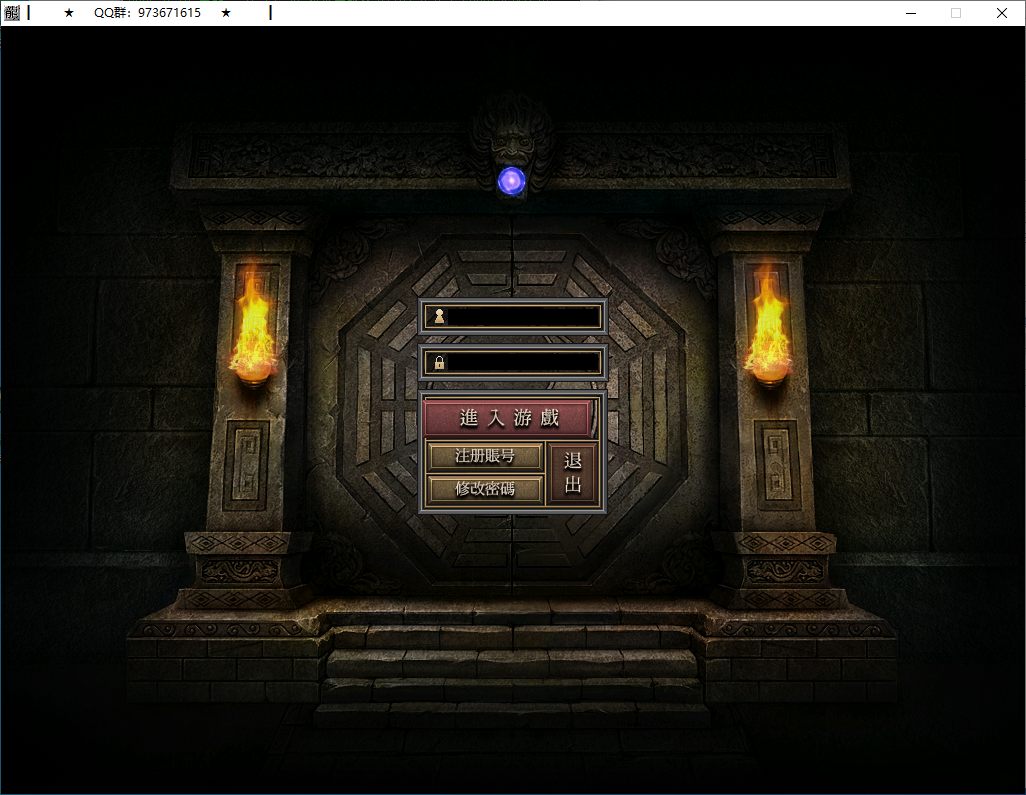
Task: Minimize the game window
Action: (911, 13)
